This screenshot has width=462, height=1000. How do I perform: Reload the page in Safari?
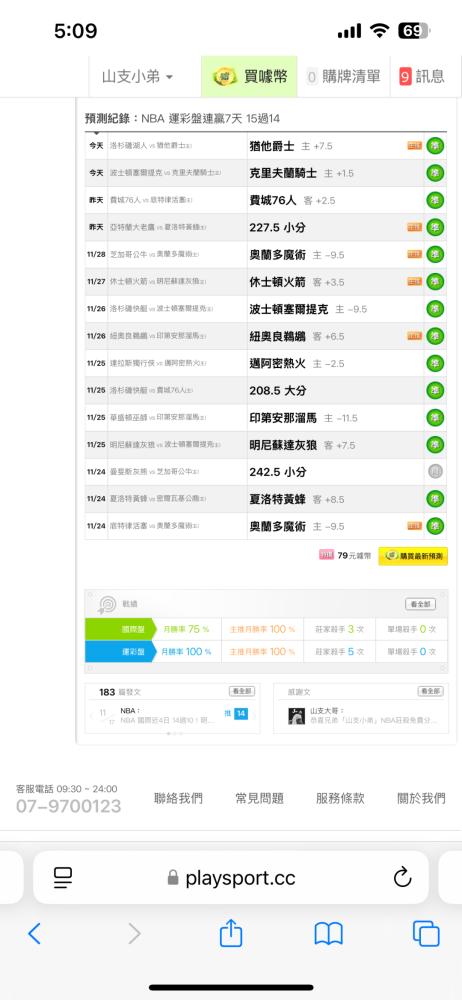pos(402,878)
